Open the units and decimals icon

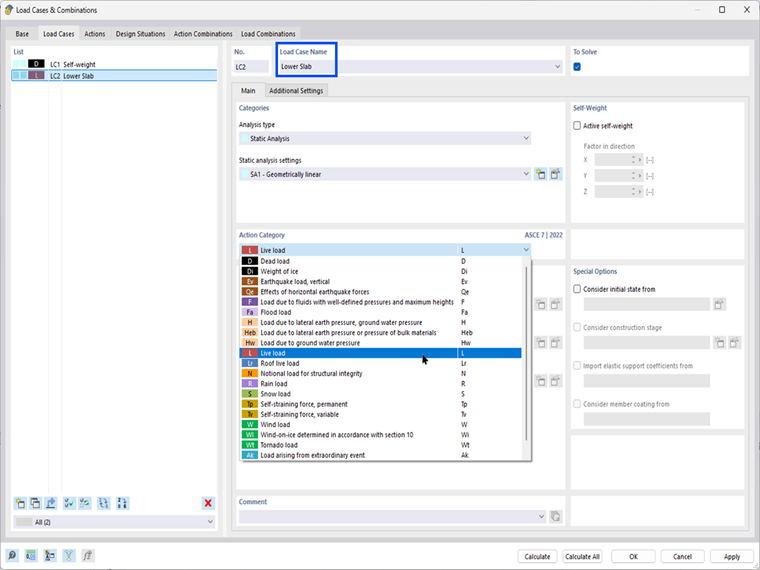coord(31,555)
